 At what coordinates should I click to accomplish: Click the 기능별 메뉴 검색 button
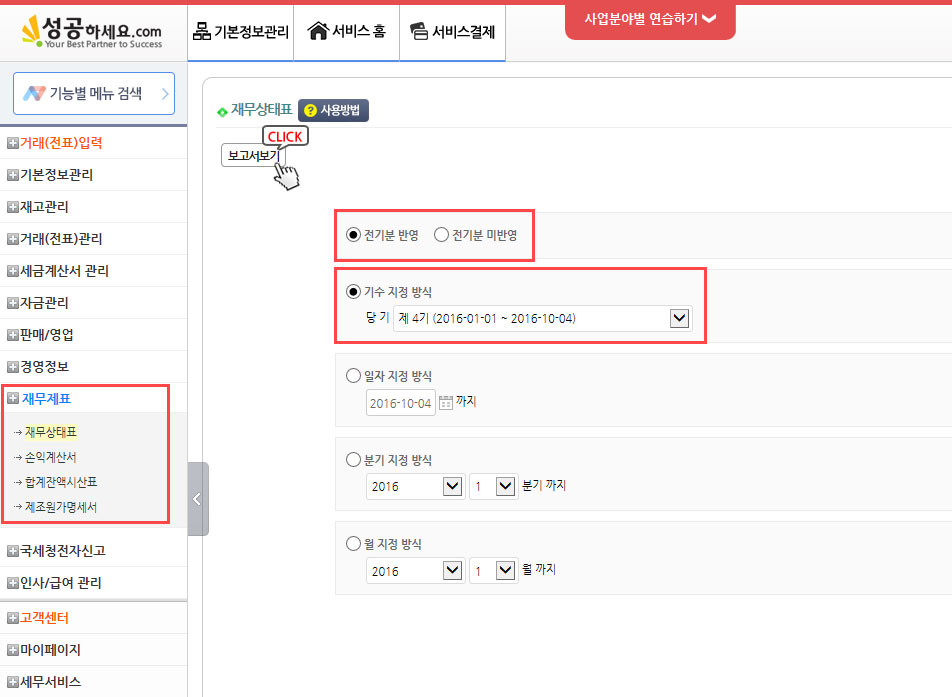click(x=94, y=94)
